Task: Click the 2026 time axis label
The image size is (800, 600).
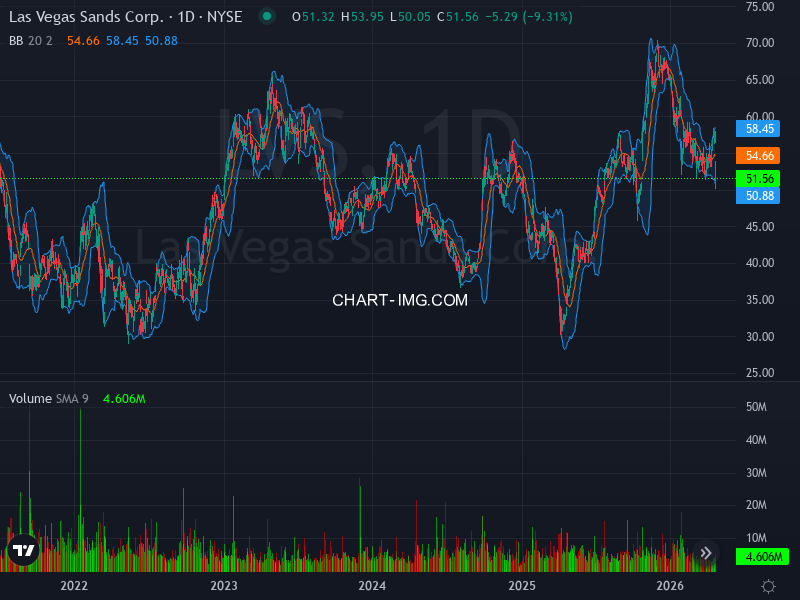Action: [670, 586]
